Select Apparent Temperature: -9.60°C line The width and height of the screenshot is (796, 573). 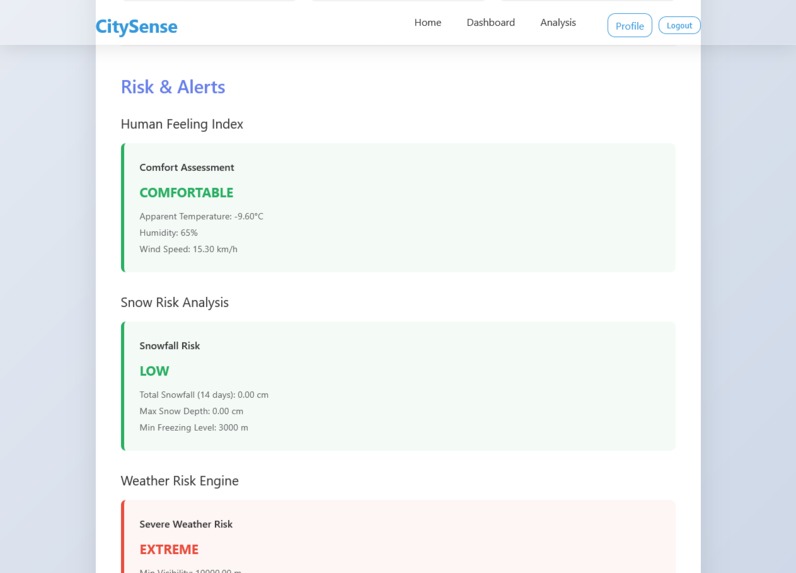201,216
